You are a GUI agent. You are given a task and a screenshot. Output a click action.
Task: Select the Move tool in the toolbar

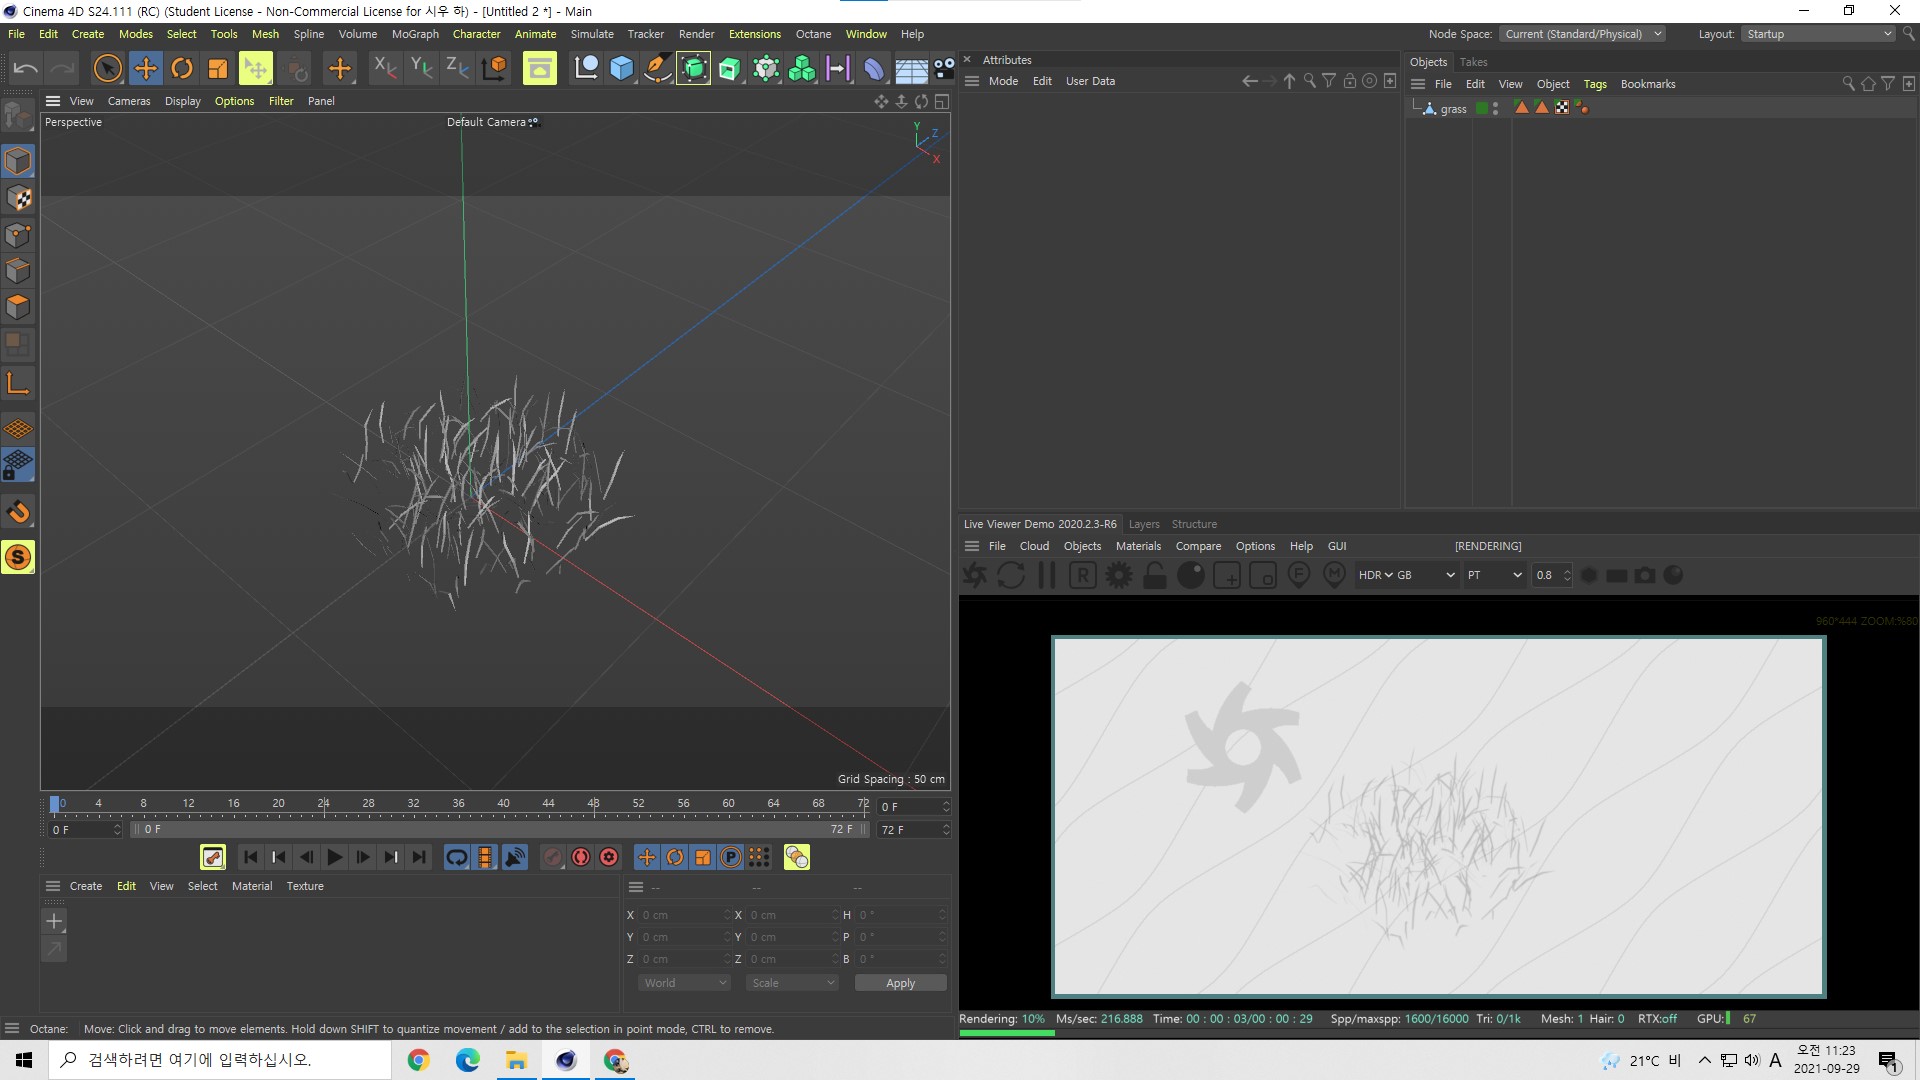tap(146, 67)
